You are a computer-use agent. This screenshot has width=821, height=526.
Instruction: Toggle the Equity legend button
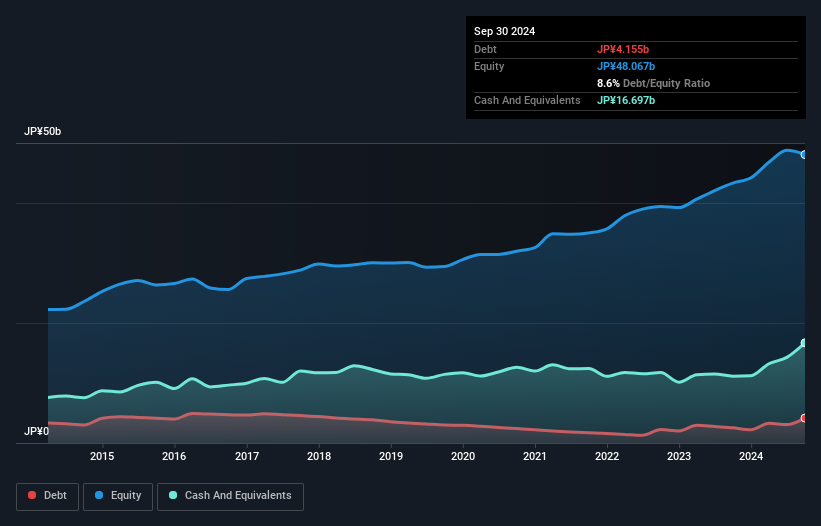(118, 496)
